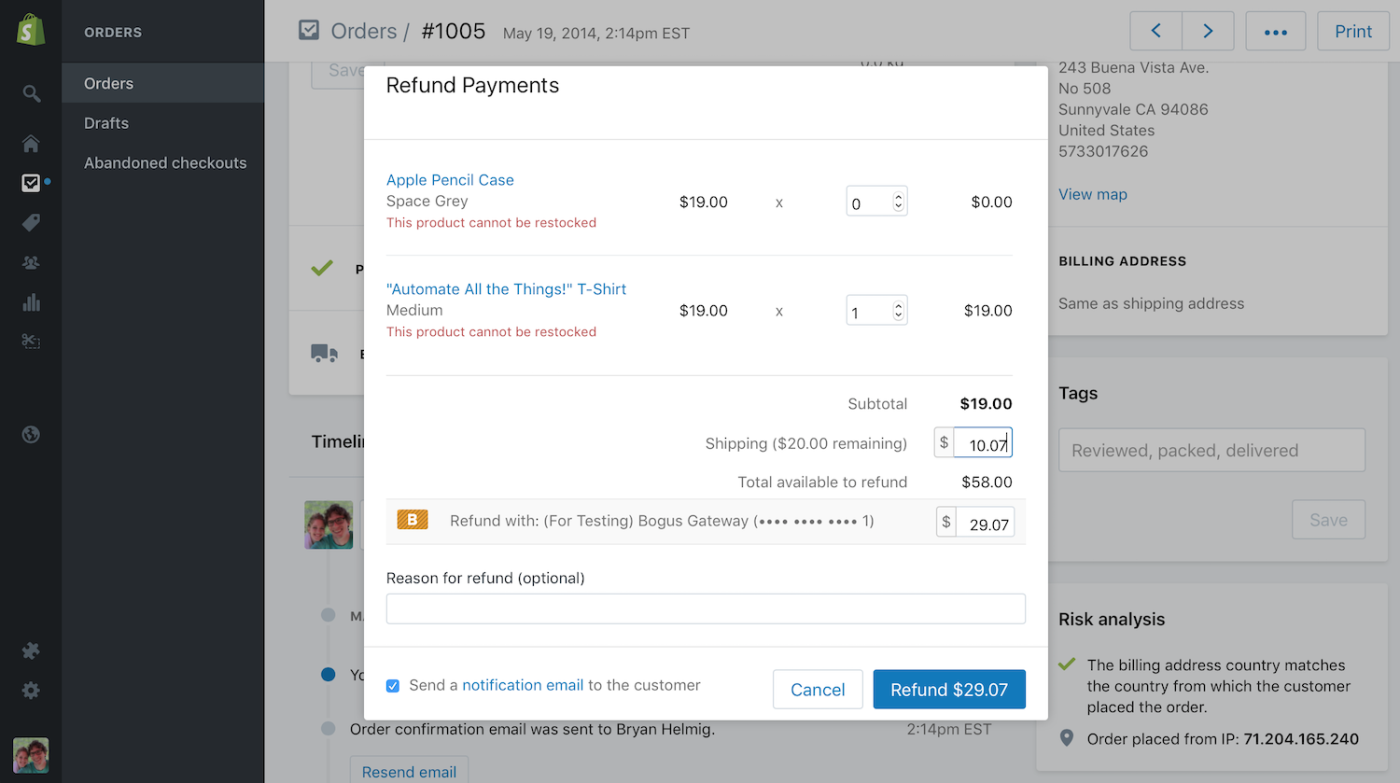
Task: Open the Customers icon in sidebar
Action: 31,263
